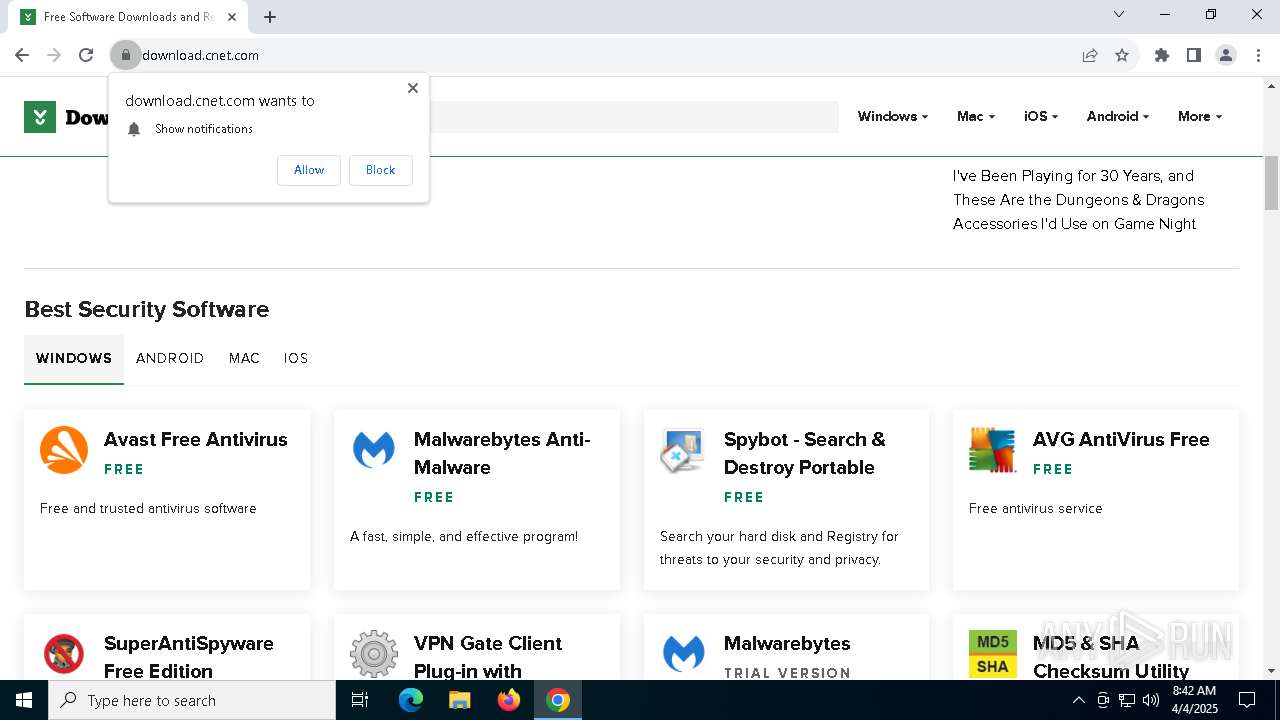This screenshot has width=1280, height=720.
Task: Expand the More dropdown menu
Action: click(x=1200, y=117)
